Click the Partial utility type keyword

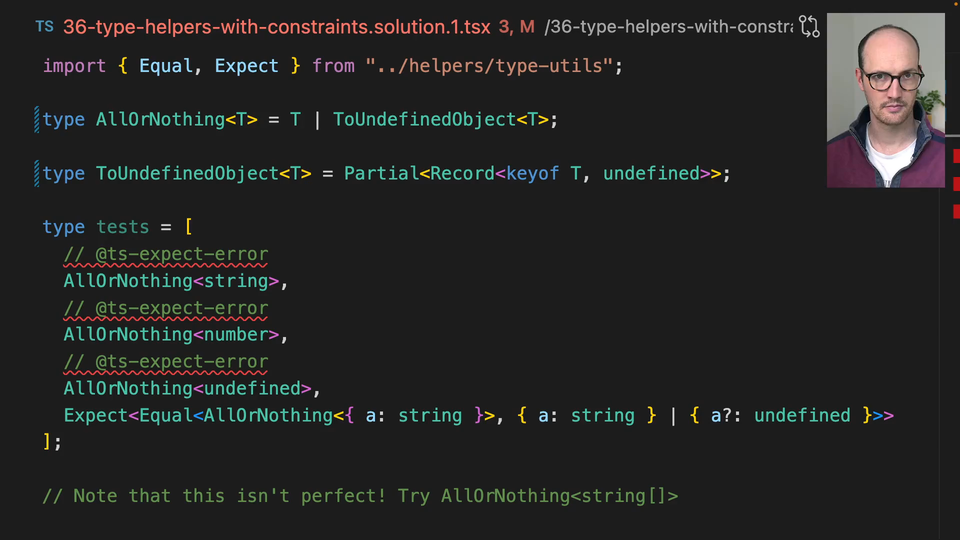381,174
